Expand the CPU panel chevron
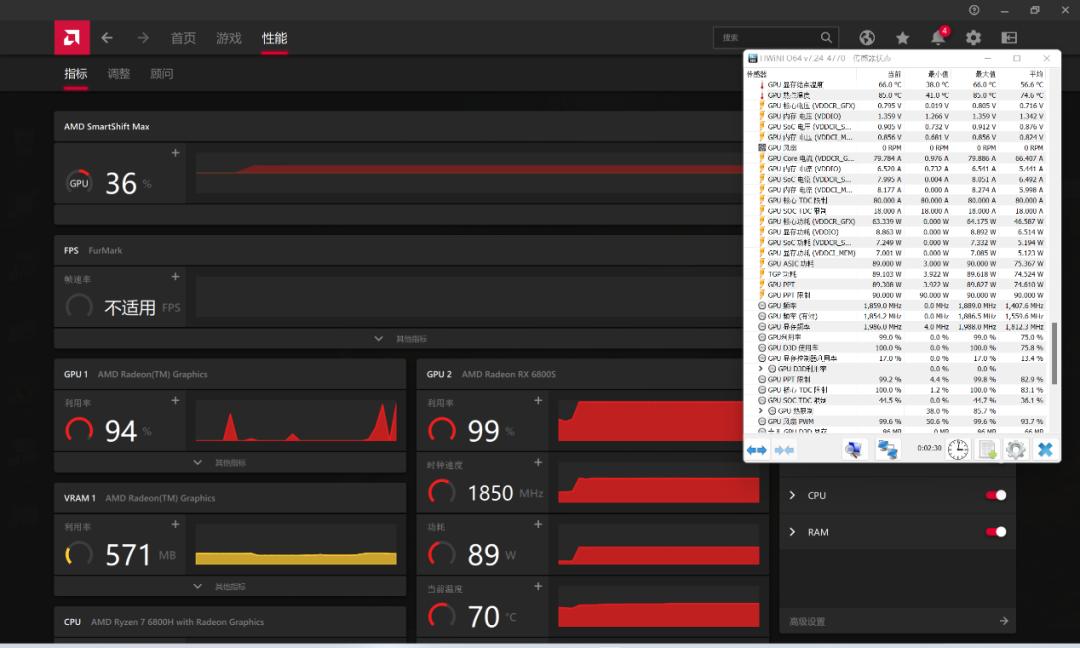Image resolution: width=1080 pixels, height=648 pixels. pyautogui.click(x=790, y=495)
